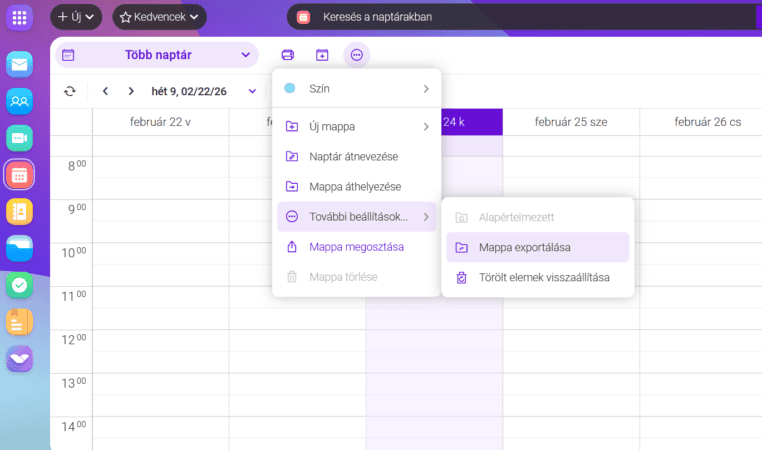Open the Tasks checkmark app in sidebar
This screenshot has height=450, width=762.
[x=20, y=285]
